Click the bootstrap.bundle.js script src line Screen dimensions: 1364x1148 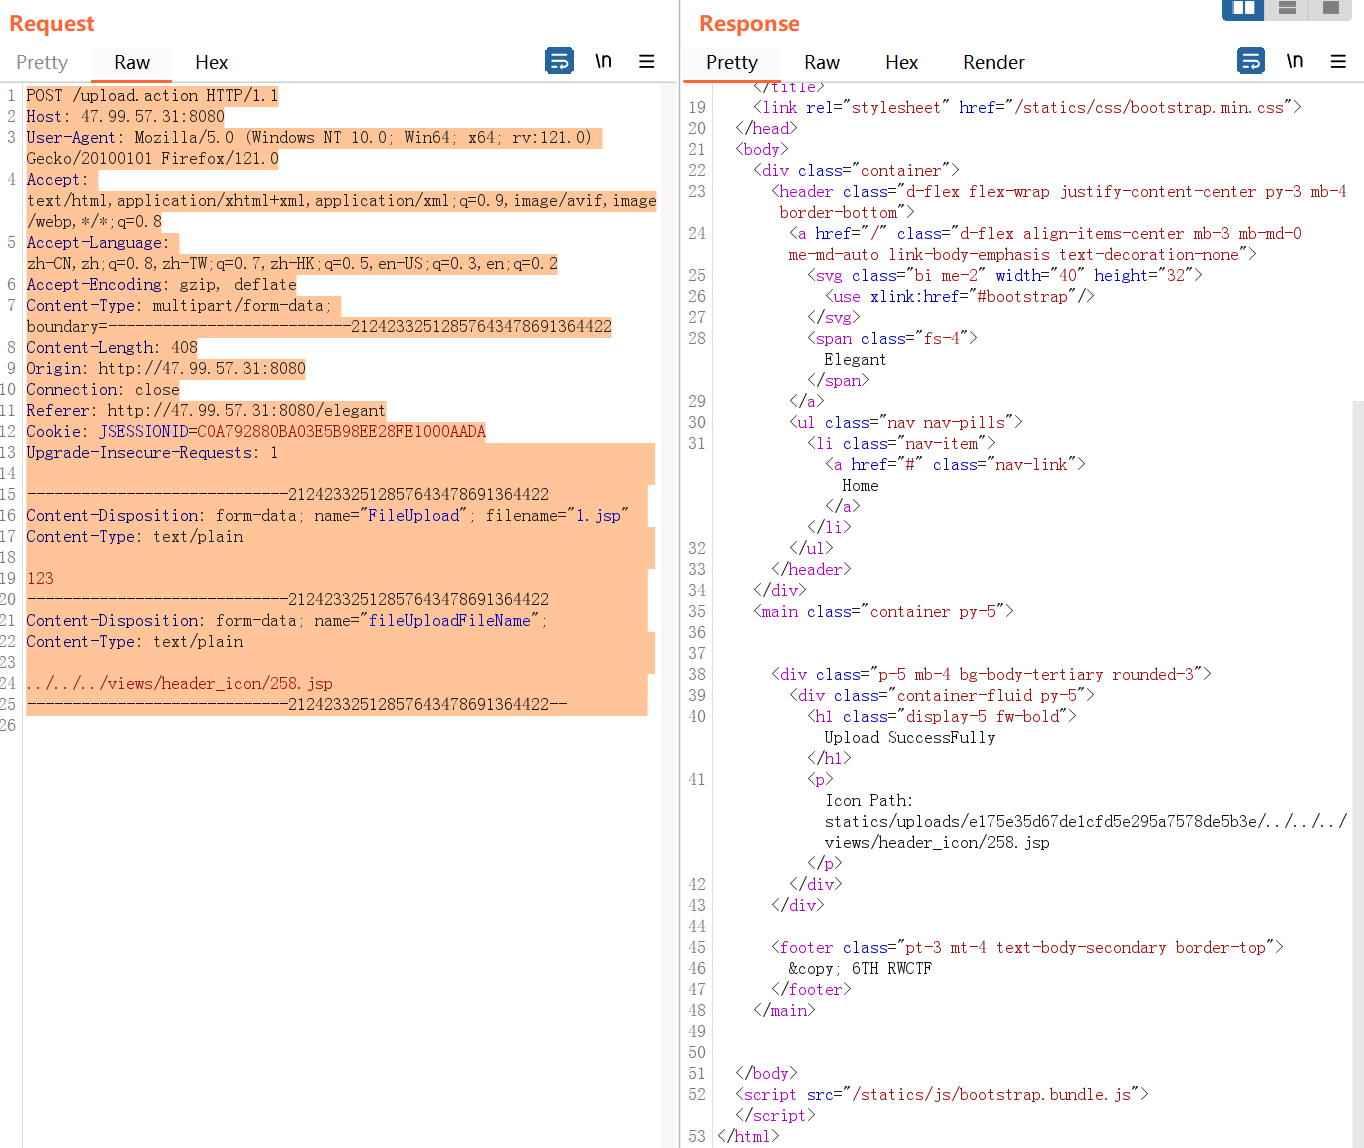942,1095
